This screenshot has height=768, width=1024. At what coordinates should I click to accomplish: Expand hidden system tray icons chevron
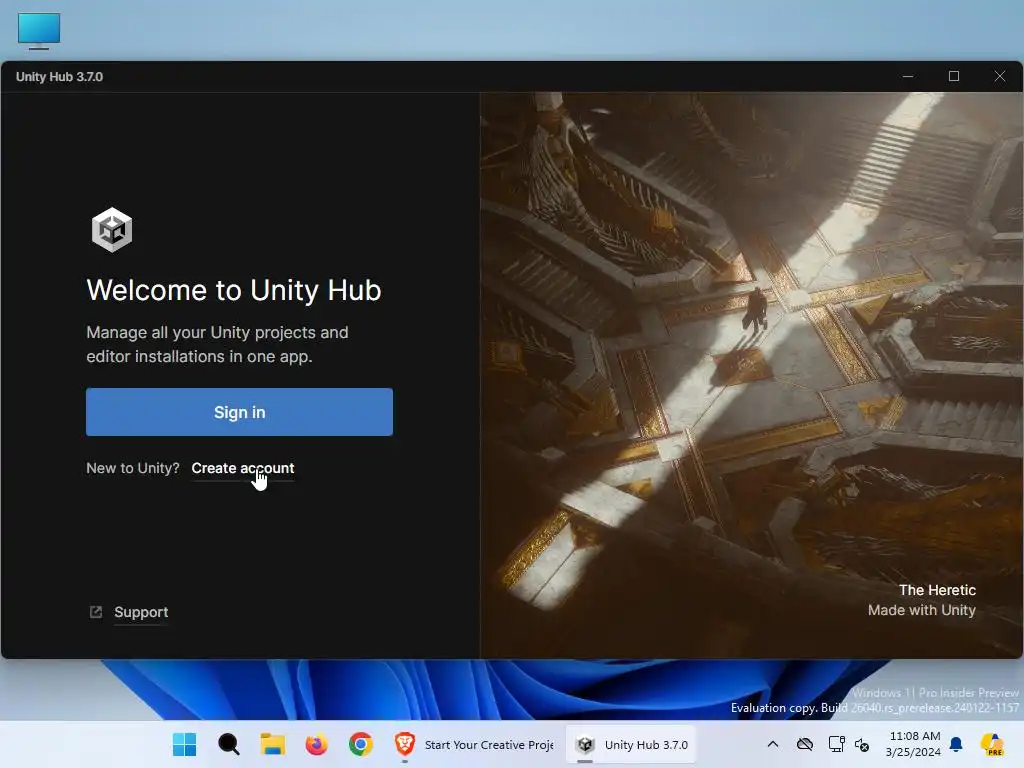[773, 744]
